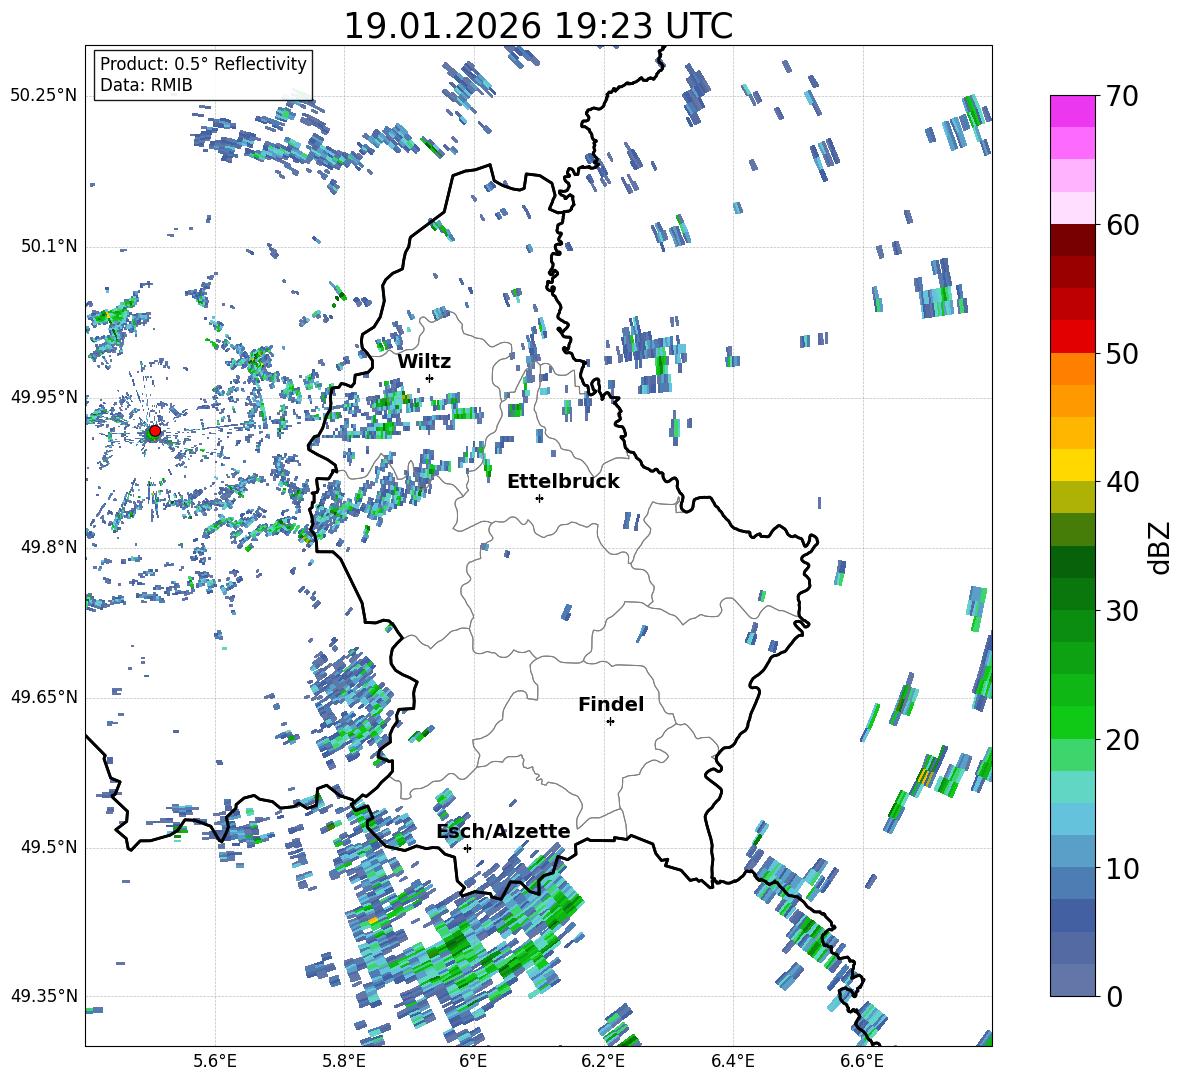Click the Ettelbruck station cross marker
Viewport: 1184px width, 1081px height.
coord(539,498)
